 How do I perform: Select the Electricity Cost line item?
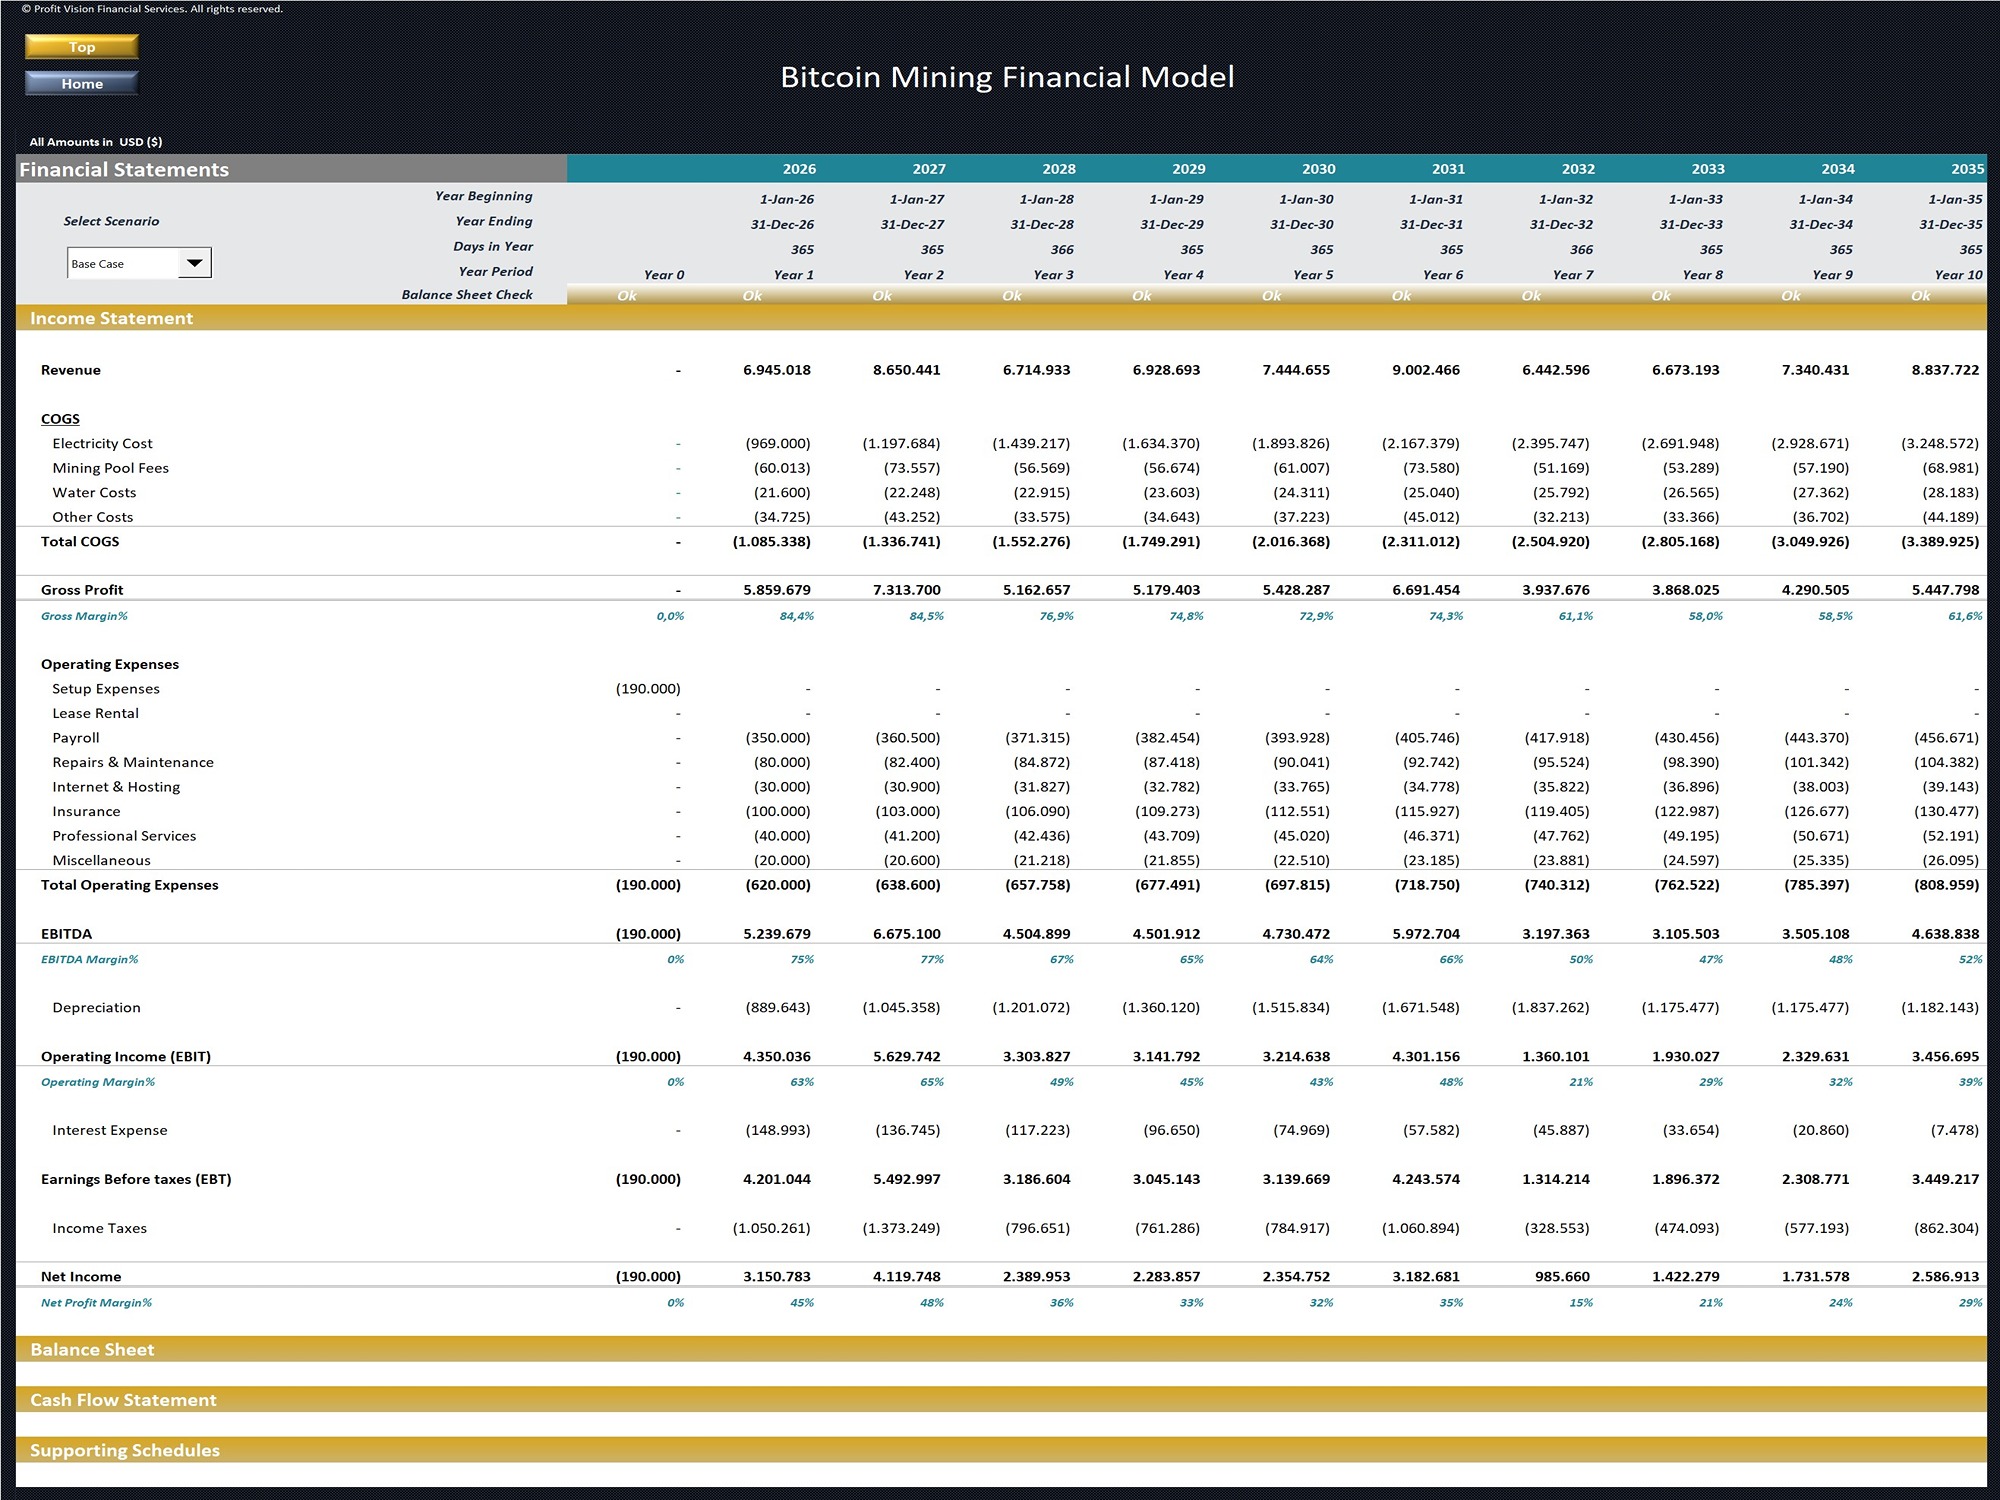(102, 443)
